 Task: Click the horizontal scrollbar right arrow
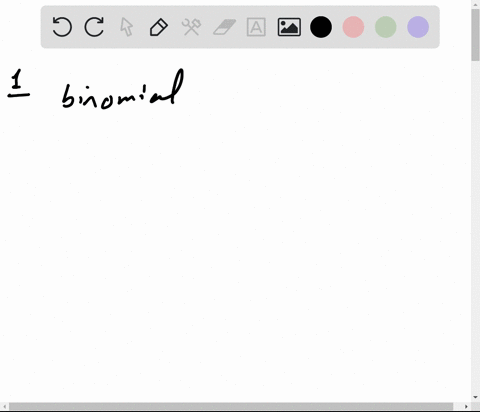[x=466, y=406]
